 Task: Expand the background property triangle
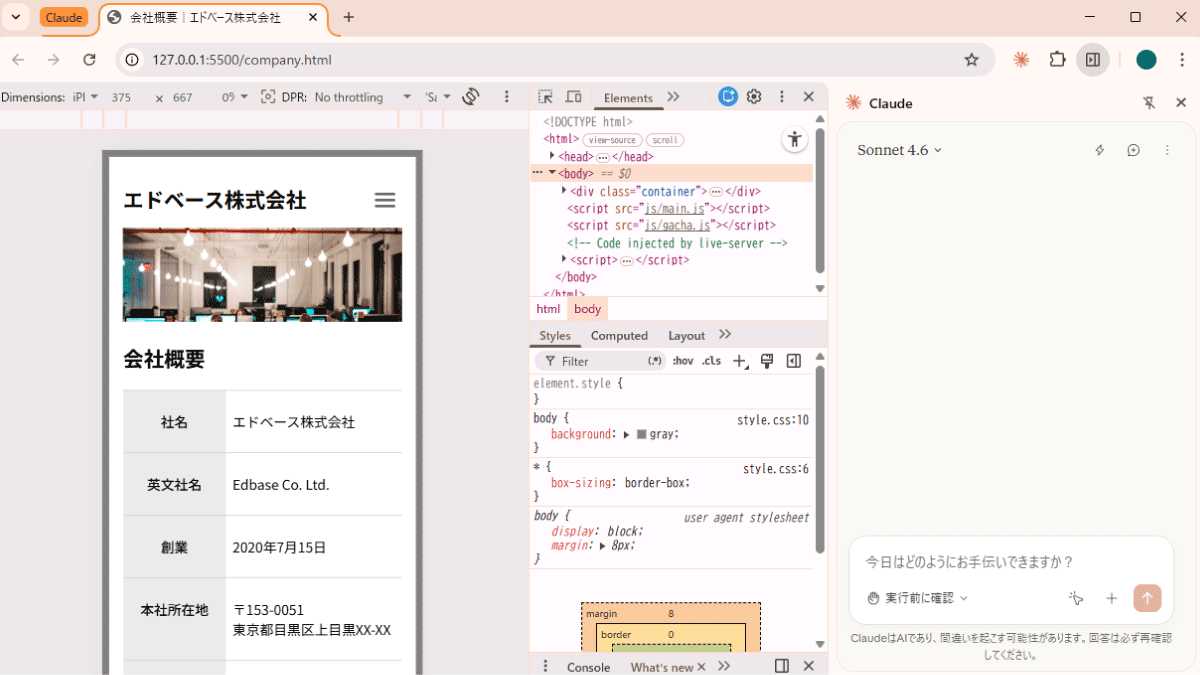[x=627, y=434]
